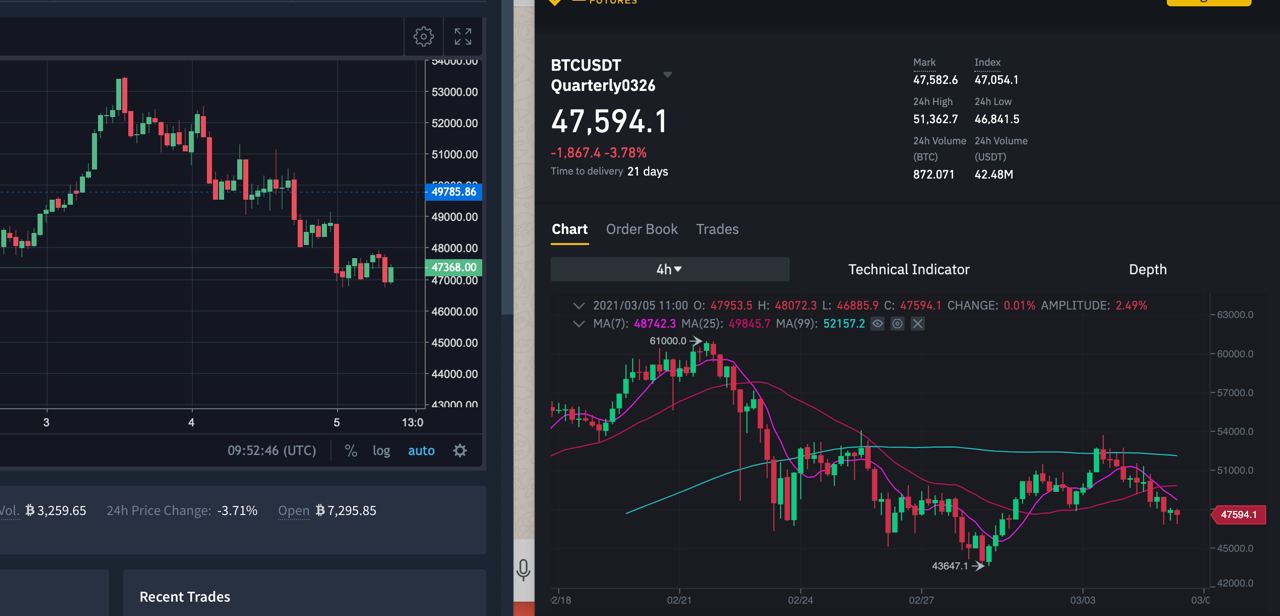This screenshot has width=1280, height=616.
Task: Click the Vol 3,259.65 value
Action: pyautogui.click(x=55, y=511)
